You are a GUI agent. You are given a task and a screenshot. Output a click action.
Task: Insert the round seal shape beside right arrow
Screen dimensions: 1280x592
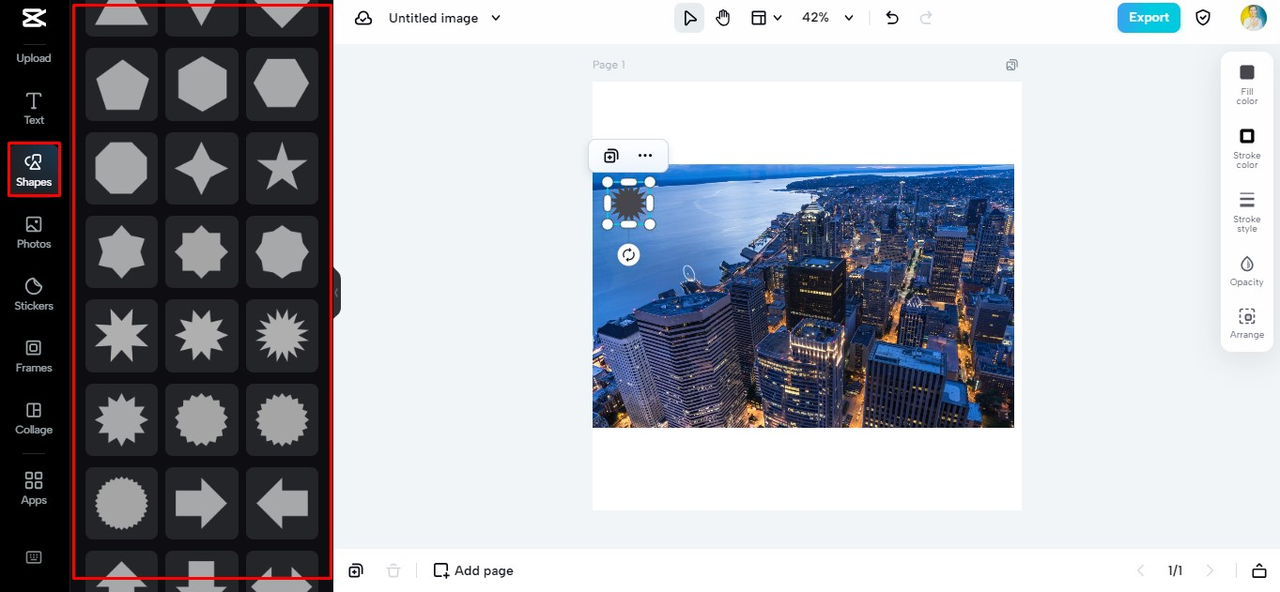[x=122, y=503]
